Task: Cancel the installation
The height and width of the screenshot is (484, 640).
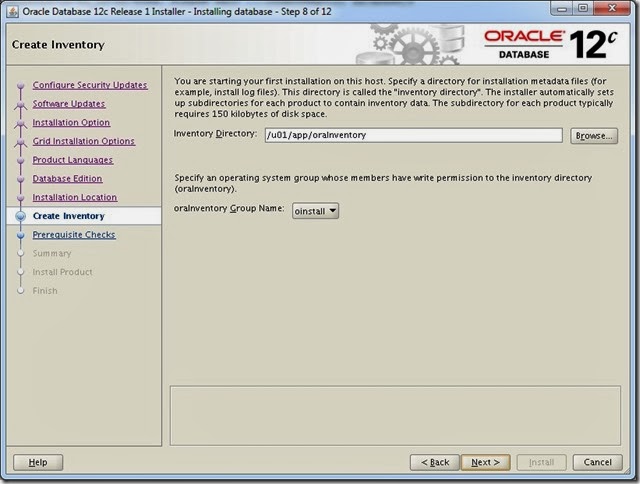Action: coord(598,462)
